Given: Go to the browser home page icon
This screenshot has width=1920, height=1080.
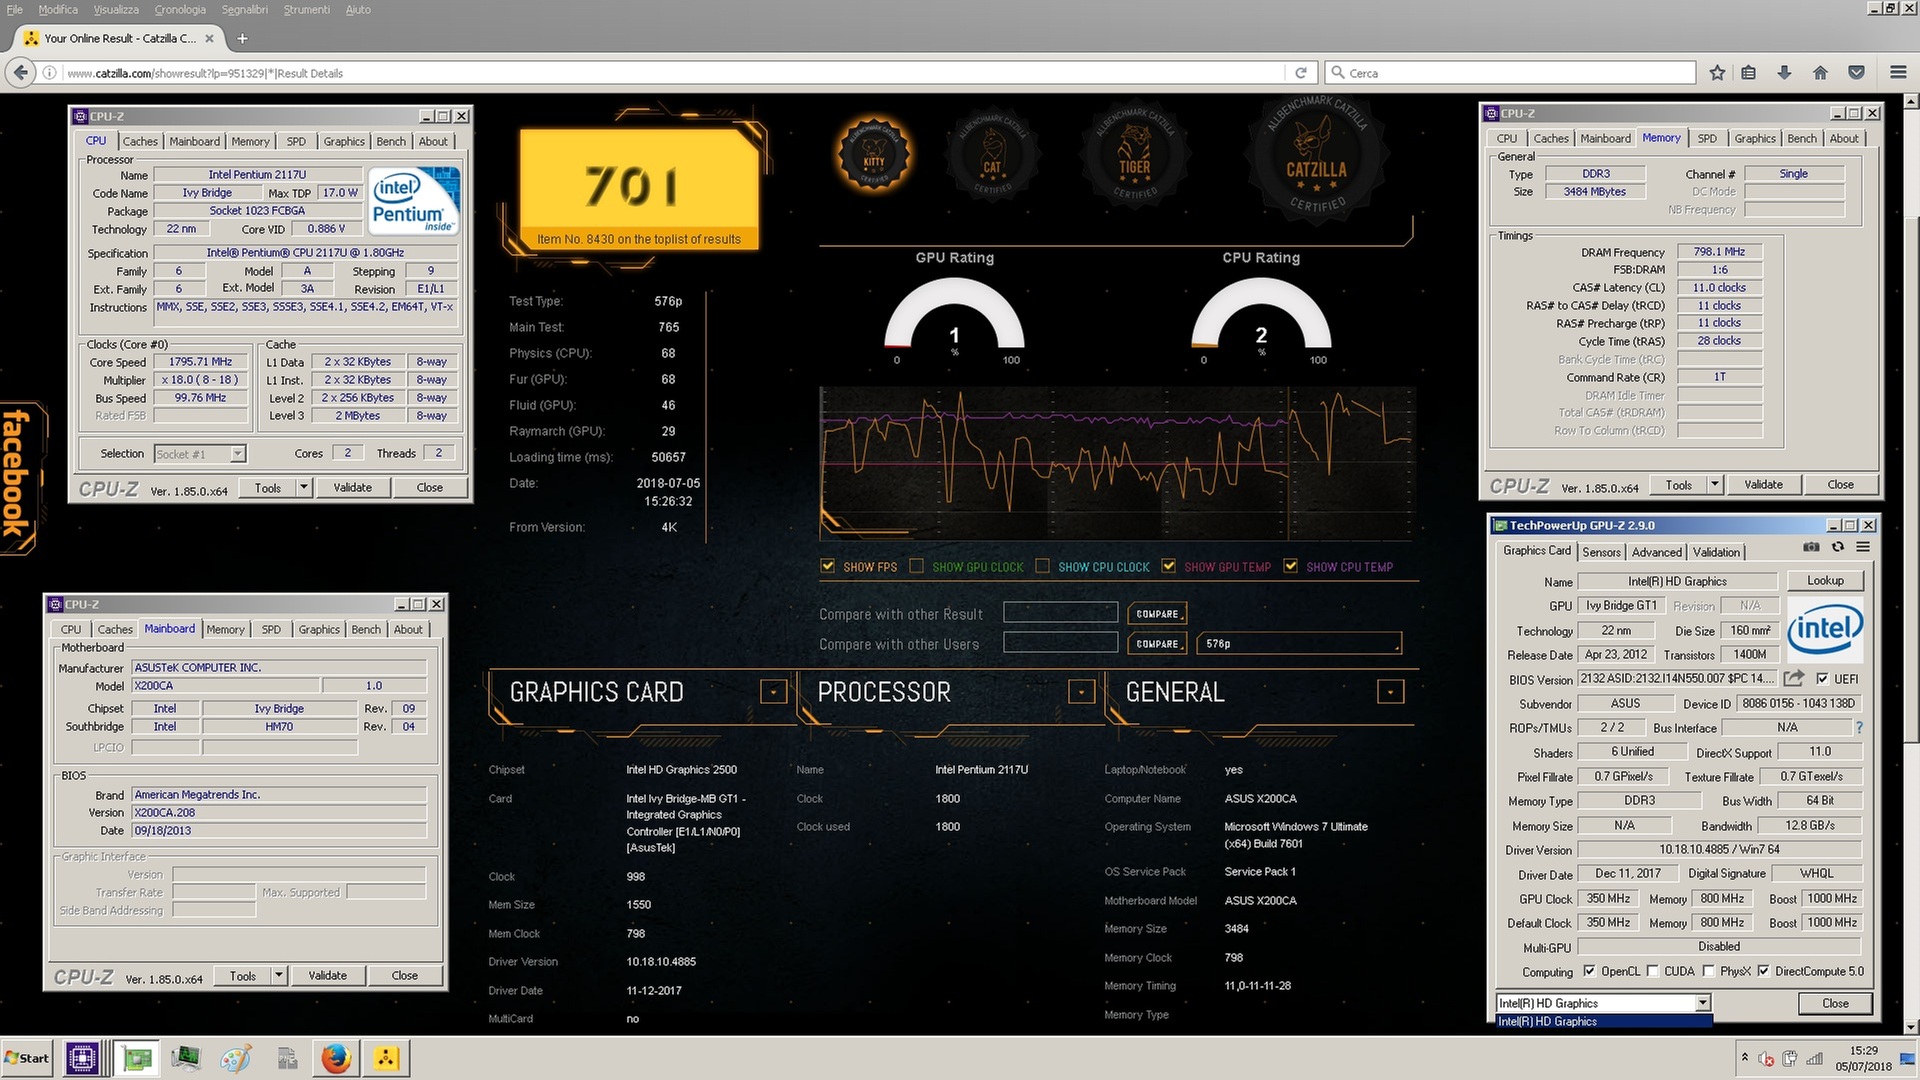Looking at the screenshot, I should pos(1820,72).
